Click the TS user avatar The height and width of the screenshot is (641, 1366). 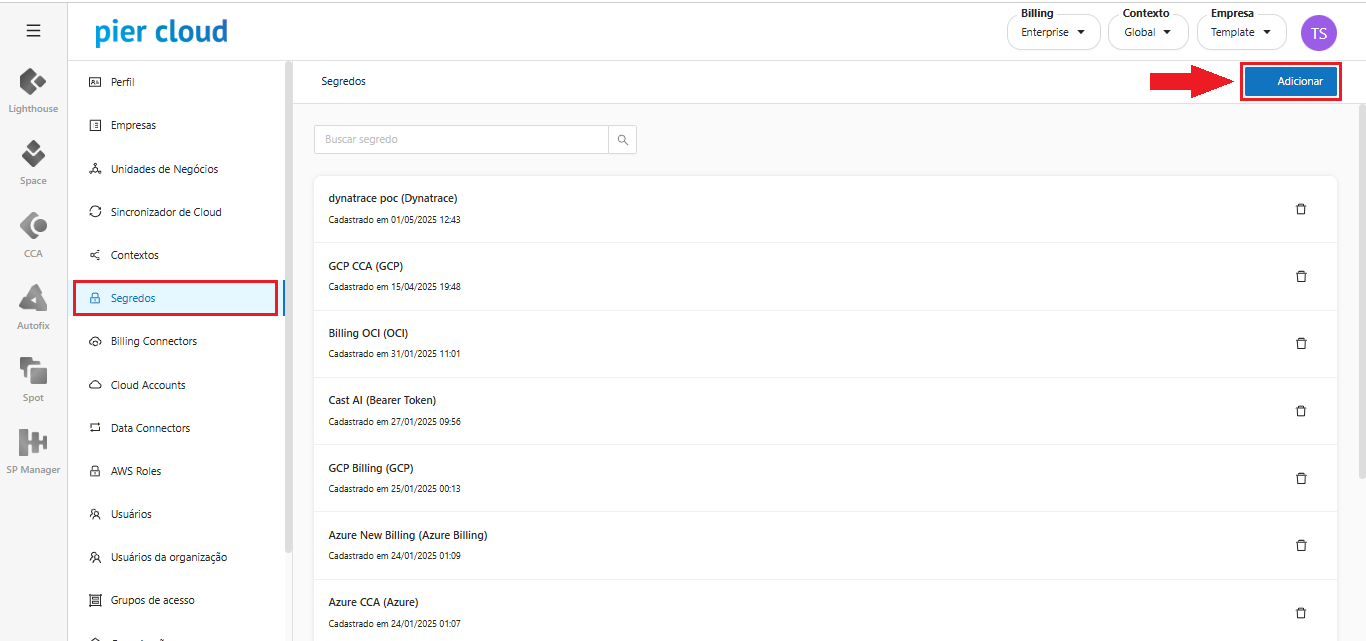[1318, 33]
